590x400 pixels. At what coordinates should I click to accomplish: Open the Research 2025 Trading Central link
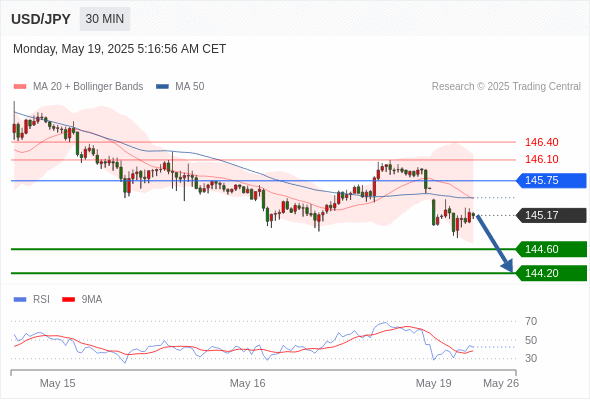[506, 87]
